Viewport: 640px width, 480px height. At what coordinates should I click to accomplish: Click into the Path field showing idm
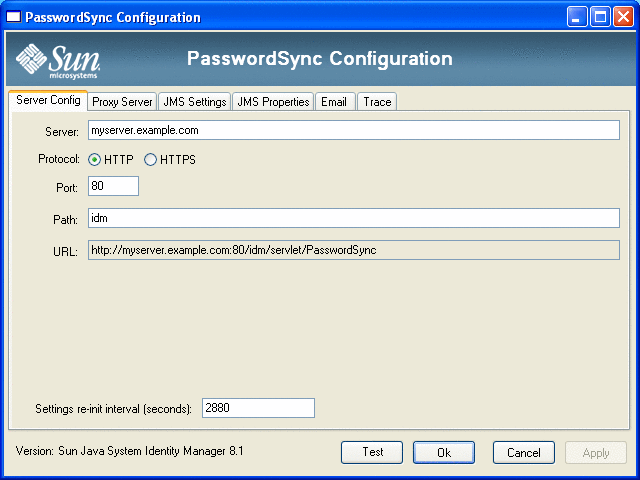354,218
